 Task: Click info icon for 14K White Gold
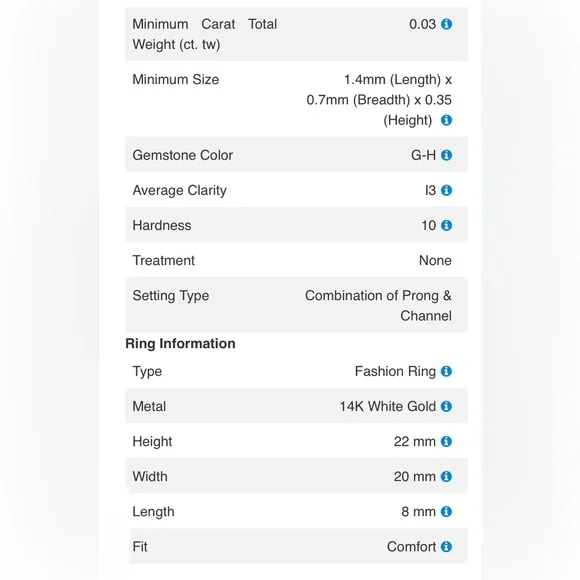pos(446,406)
